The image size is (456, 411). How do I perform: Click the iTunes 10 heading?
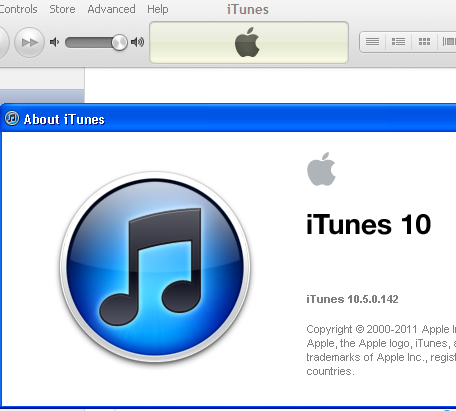369,224
